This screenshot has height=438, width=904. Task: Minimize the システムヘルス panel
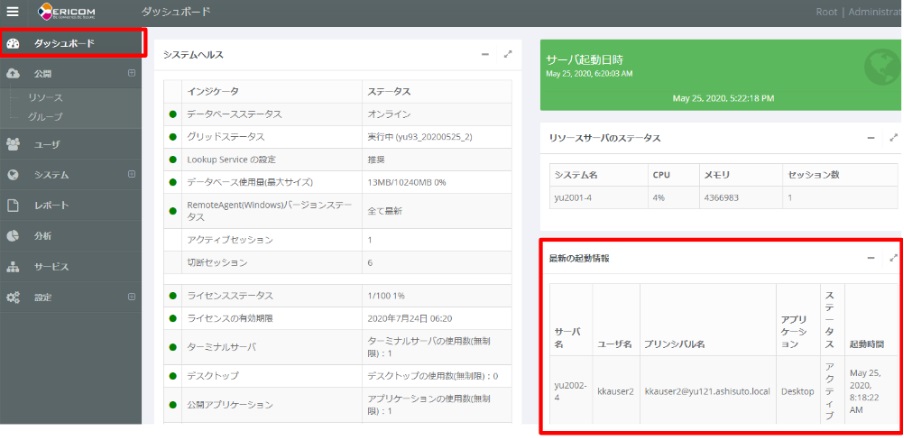(485, 55)
